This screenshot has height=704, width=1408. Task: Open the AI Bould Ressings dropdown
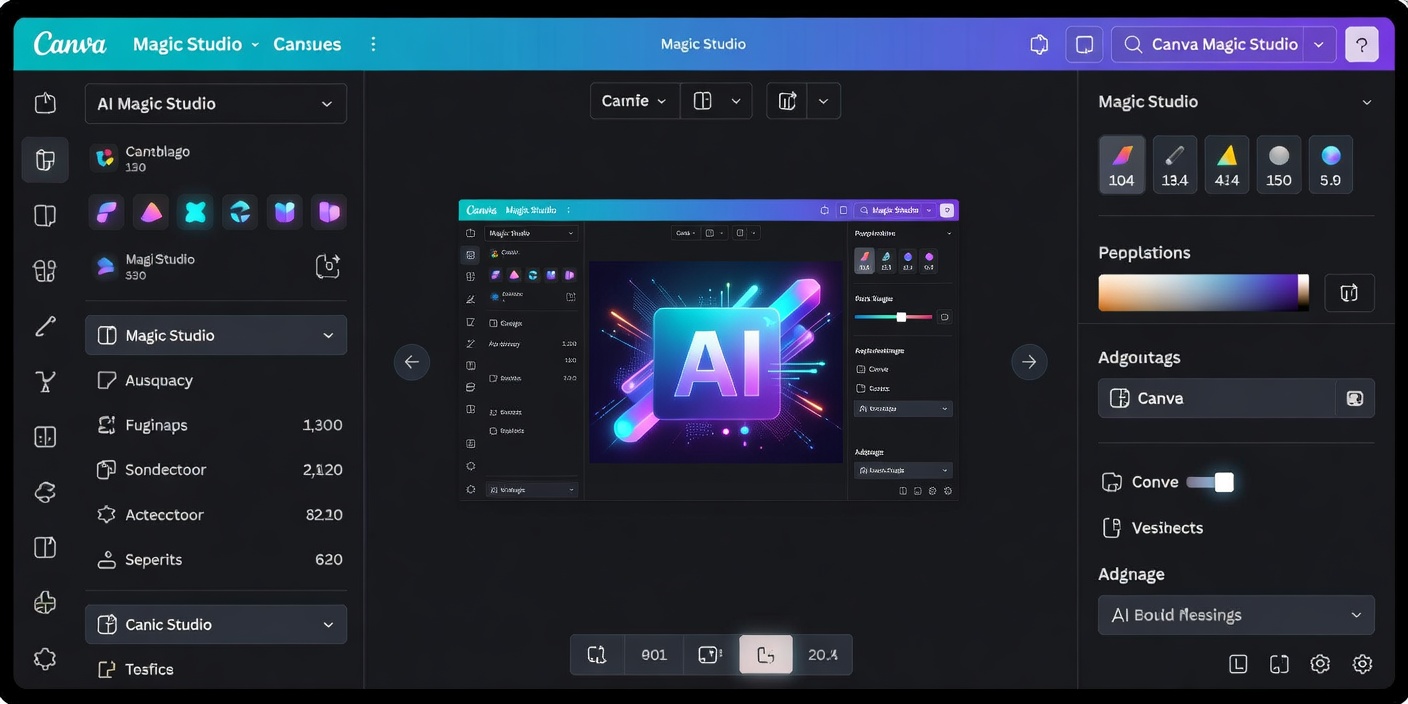point(1236,615)
